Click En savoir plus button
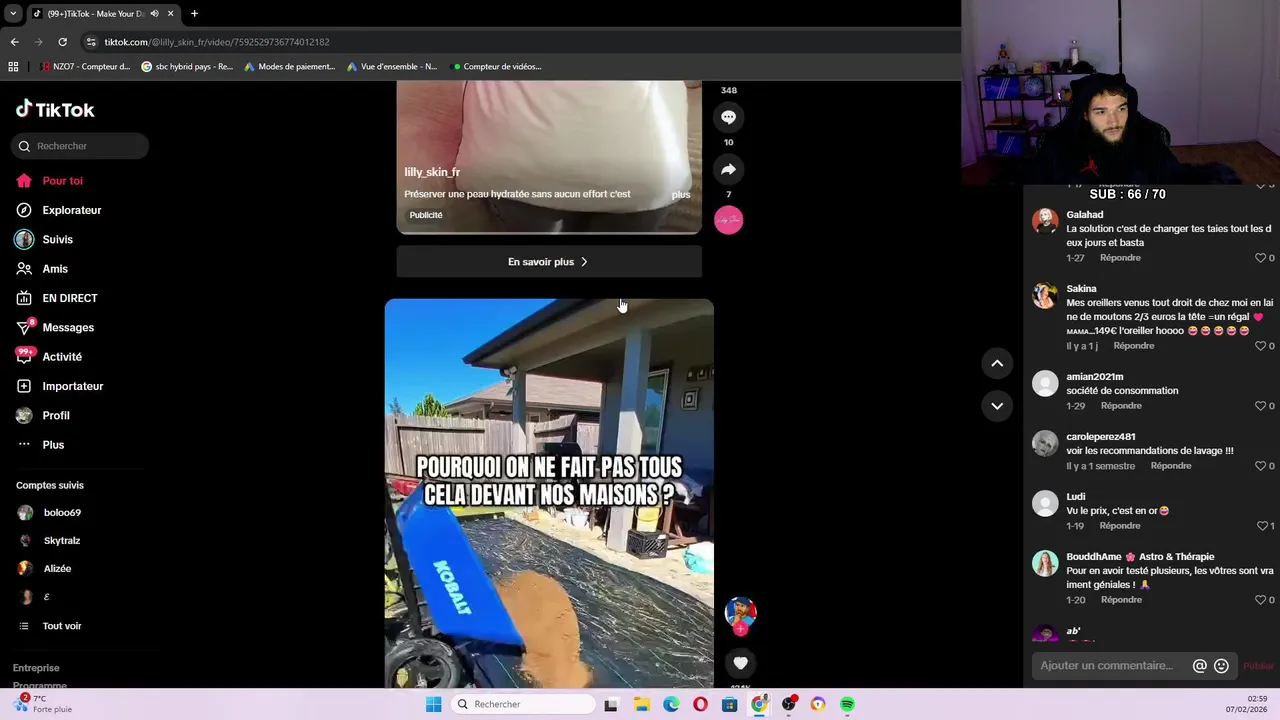1280x720 pixels. pos(549,262)
